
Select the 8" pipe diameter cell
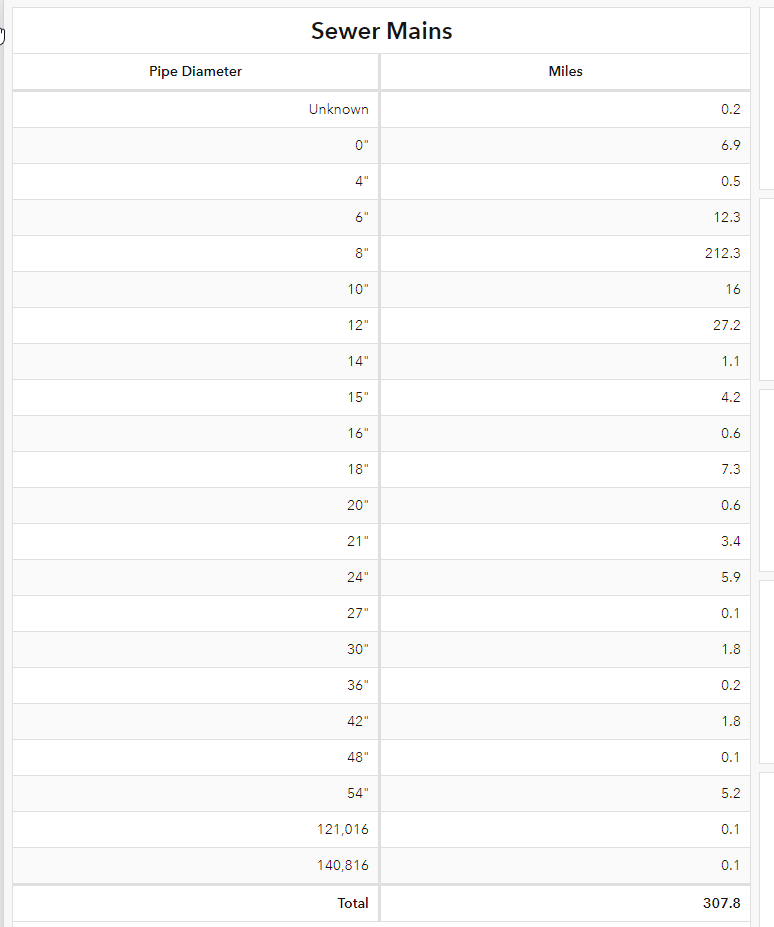pyautogui.click(x=360, y=254)
